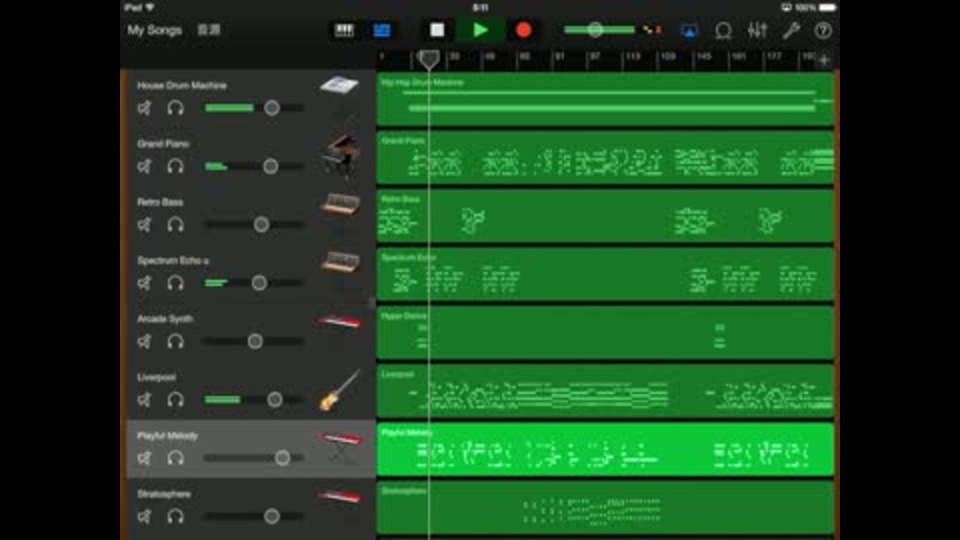This screenshot has width=960, height=540.
Task: Select the highlighted Playful Melody region
Action: pos(606,450)
